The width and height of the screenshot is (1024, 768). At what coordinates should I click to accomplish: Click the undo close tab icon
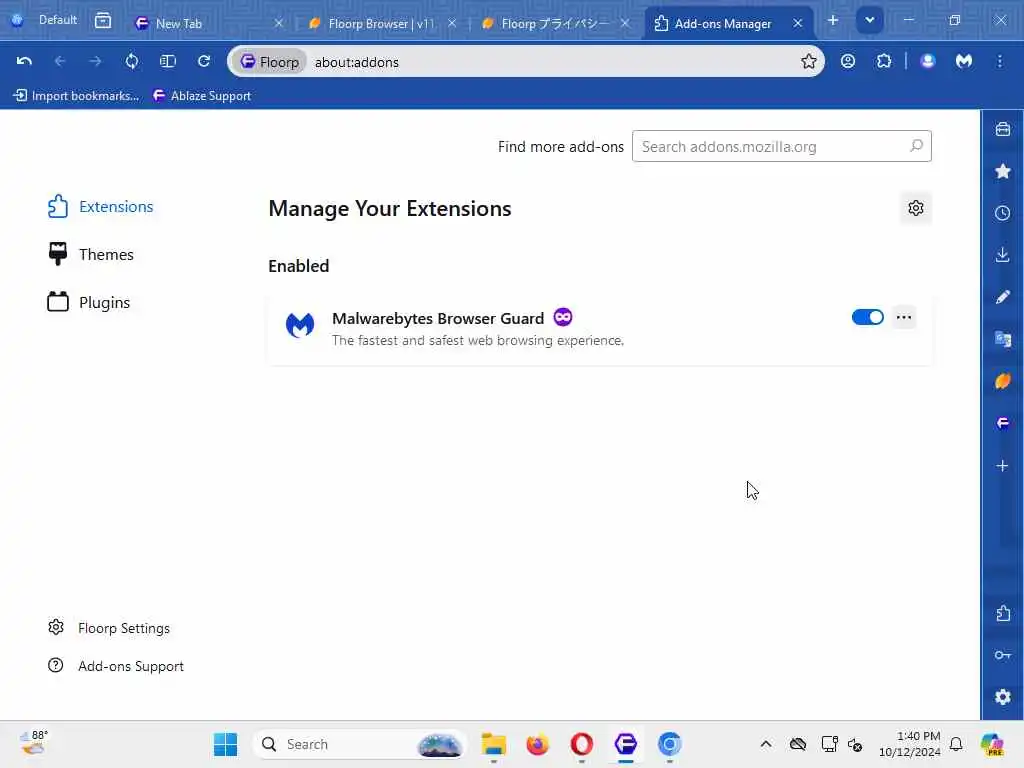[x=24, y=61]
